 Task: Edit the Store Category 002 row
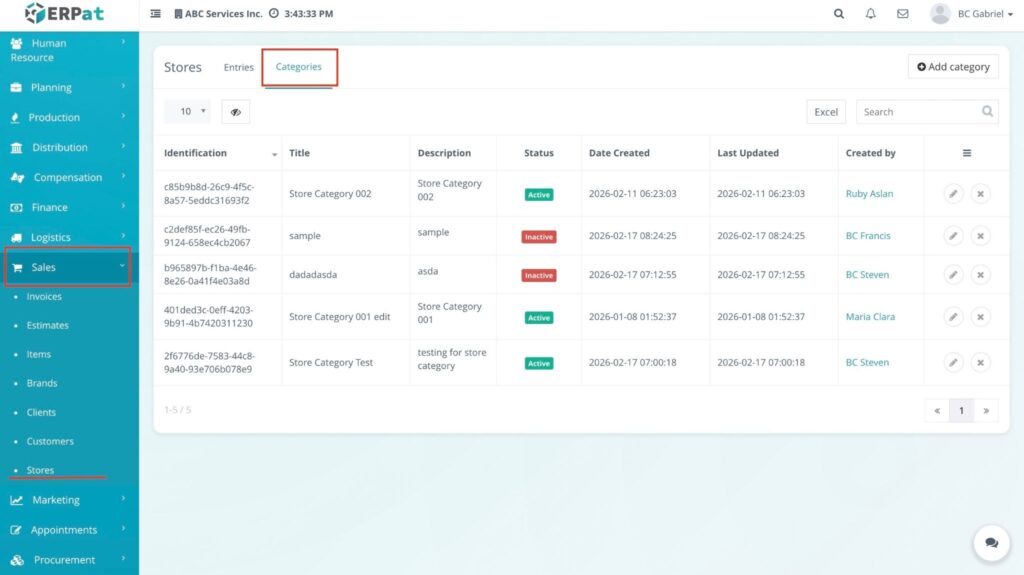click(x=954, y=194)
